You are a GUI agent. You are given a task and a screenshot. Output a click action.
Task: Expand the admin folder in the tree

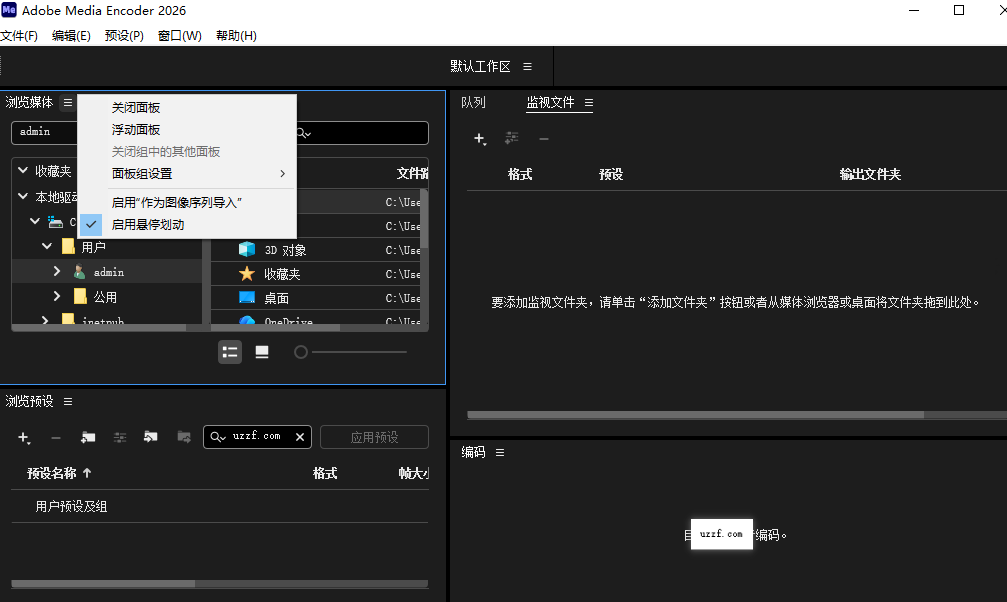pos(57,270)
